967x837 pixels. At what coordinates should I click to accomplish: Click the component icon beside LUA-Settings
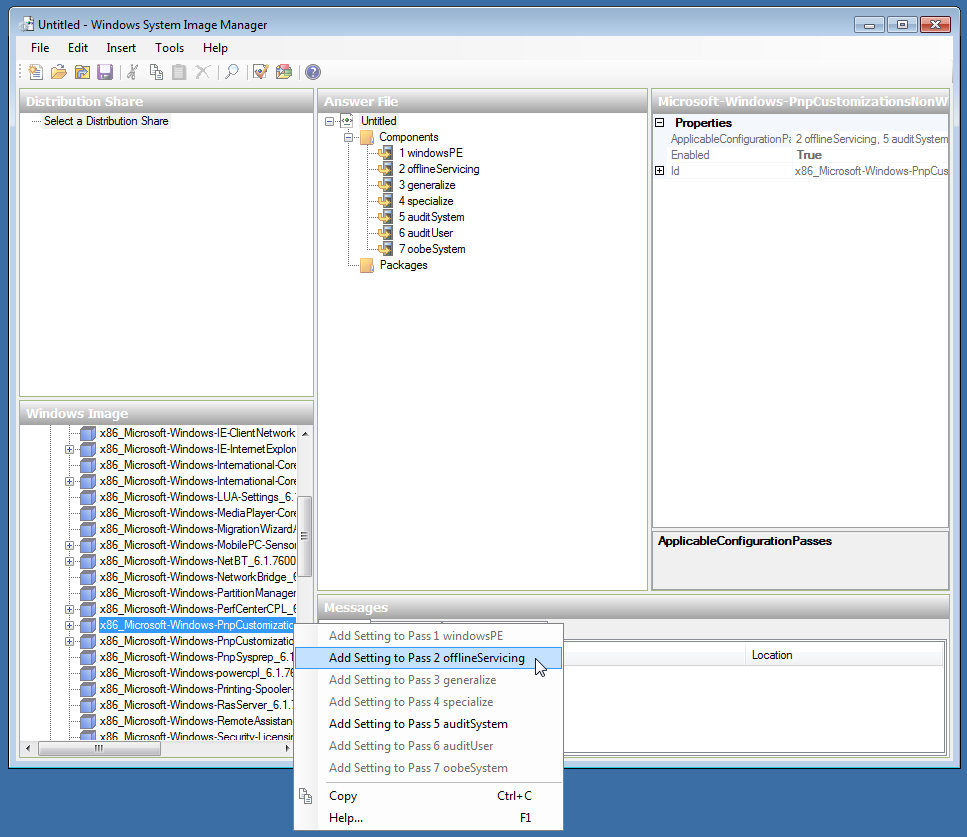click(88, 497)
